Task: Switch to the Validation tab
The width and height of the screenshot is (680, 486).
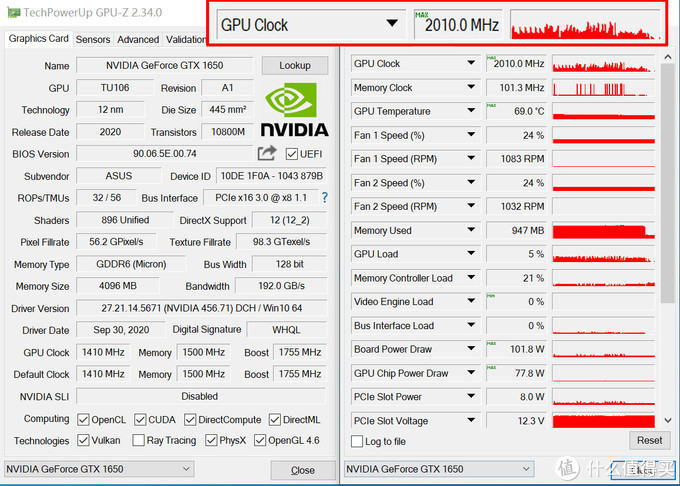Action: point(186,39)
